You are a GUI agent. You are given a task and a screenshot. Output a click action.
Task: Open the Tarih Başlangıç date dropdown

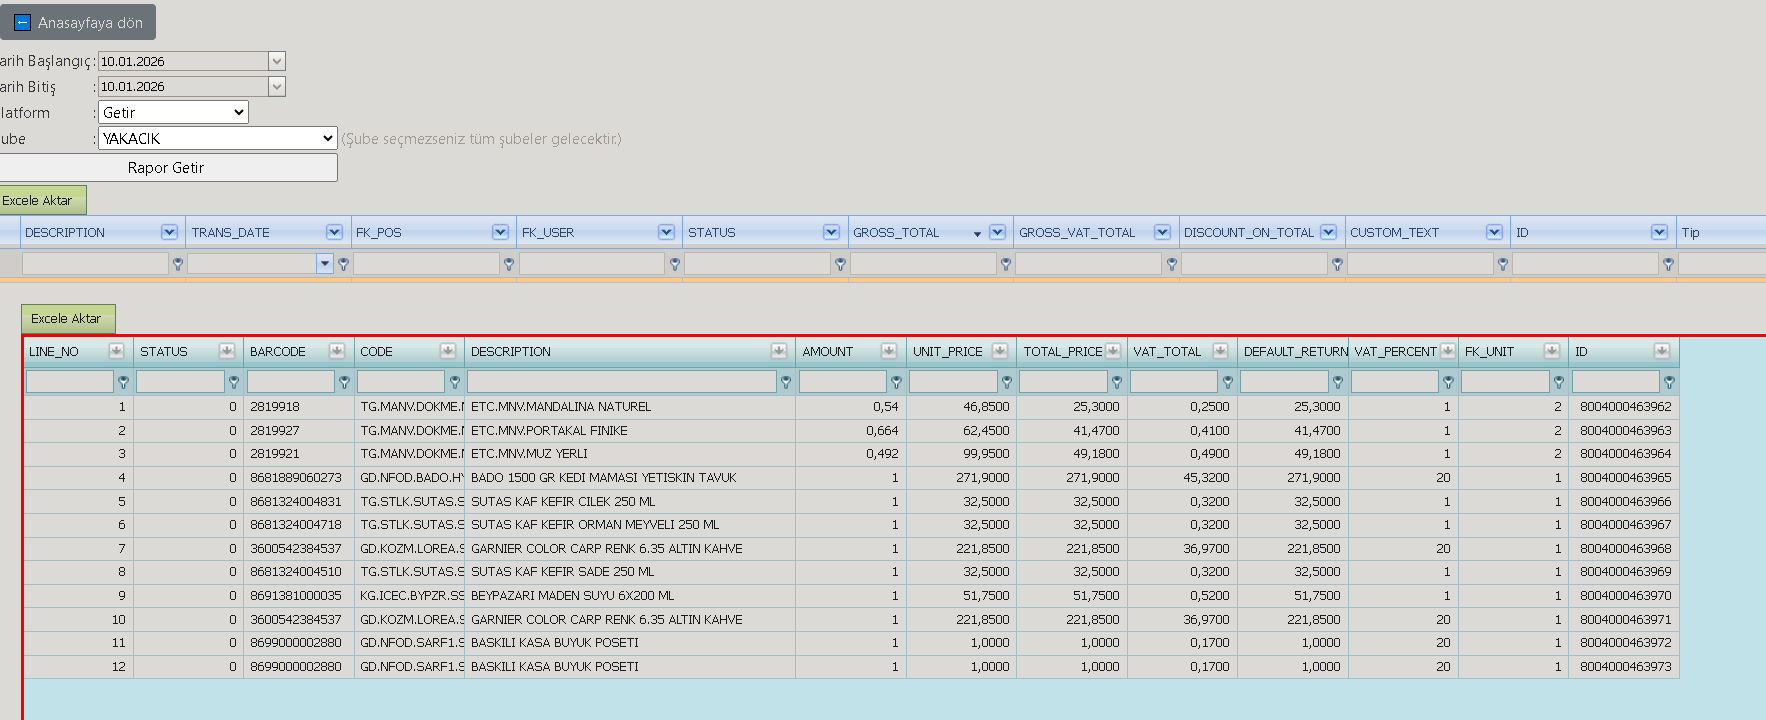277,61
